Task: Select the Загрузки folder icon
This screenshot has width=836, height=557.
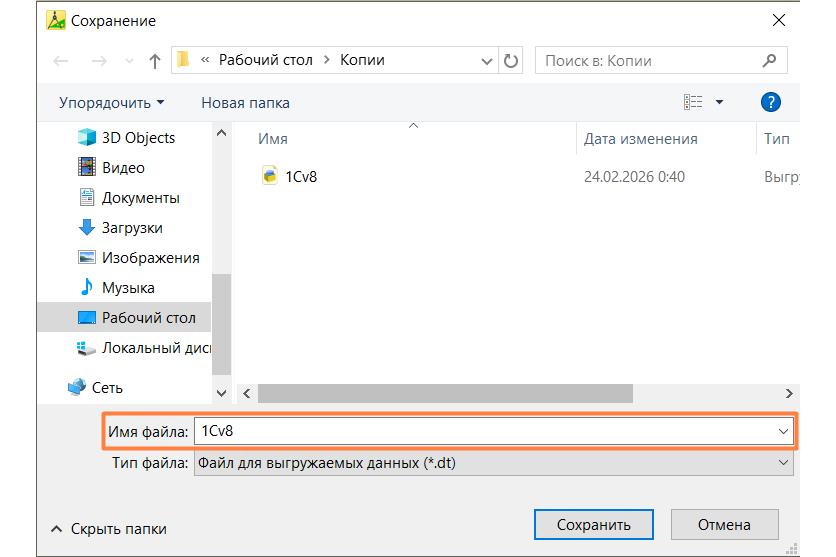Action: tap(86, 227)
